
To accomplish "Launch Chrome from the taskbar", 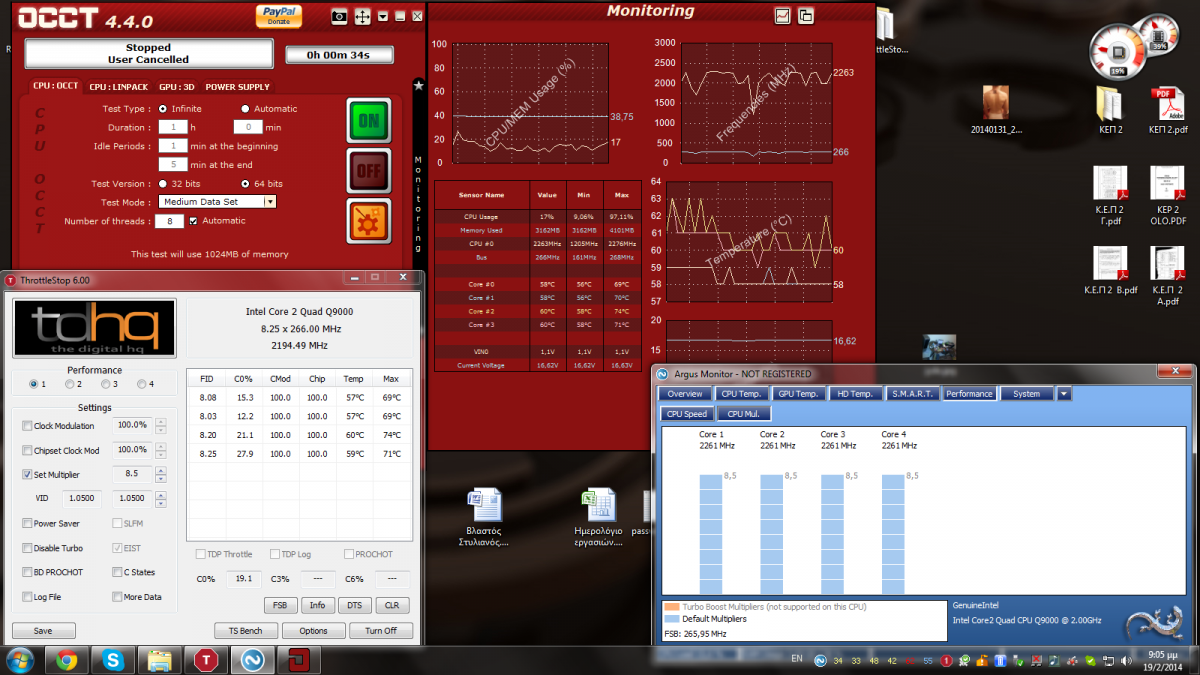I will pyautogui.click(x=67, y=660).
